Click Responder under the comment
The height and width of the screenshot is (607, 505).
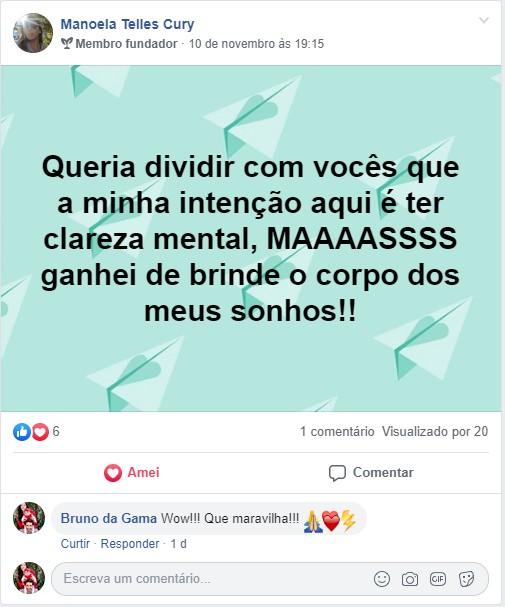[130, 544]
